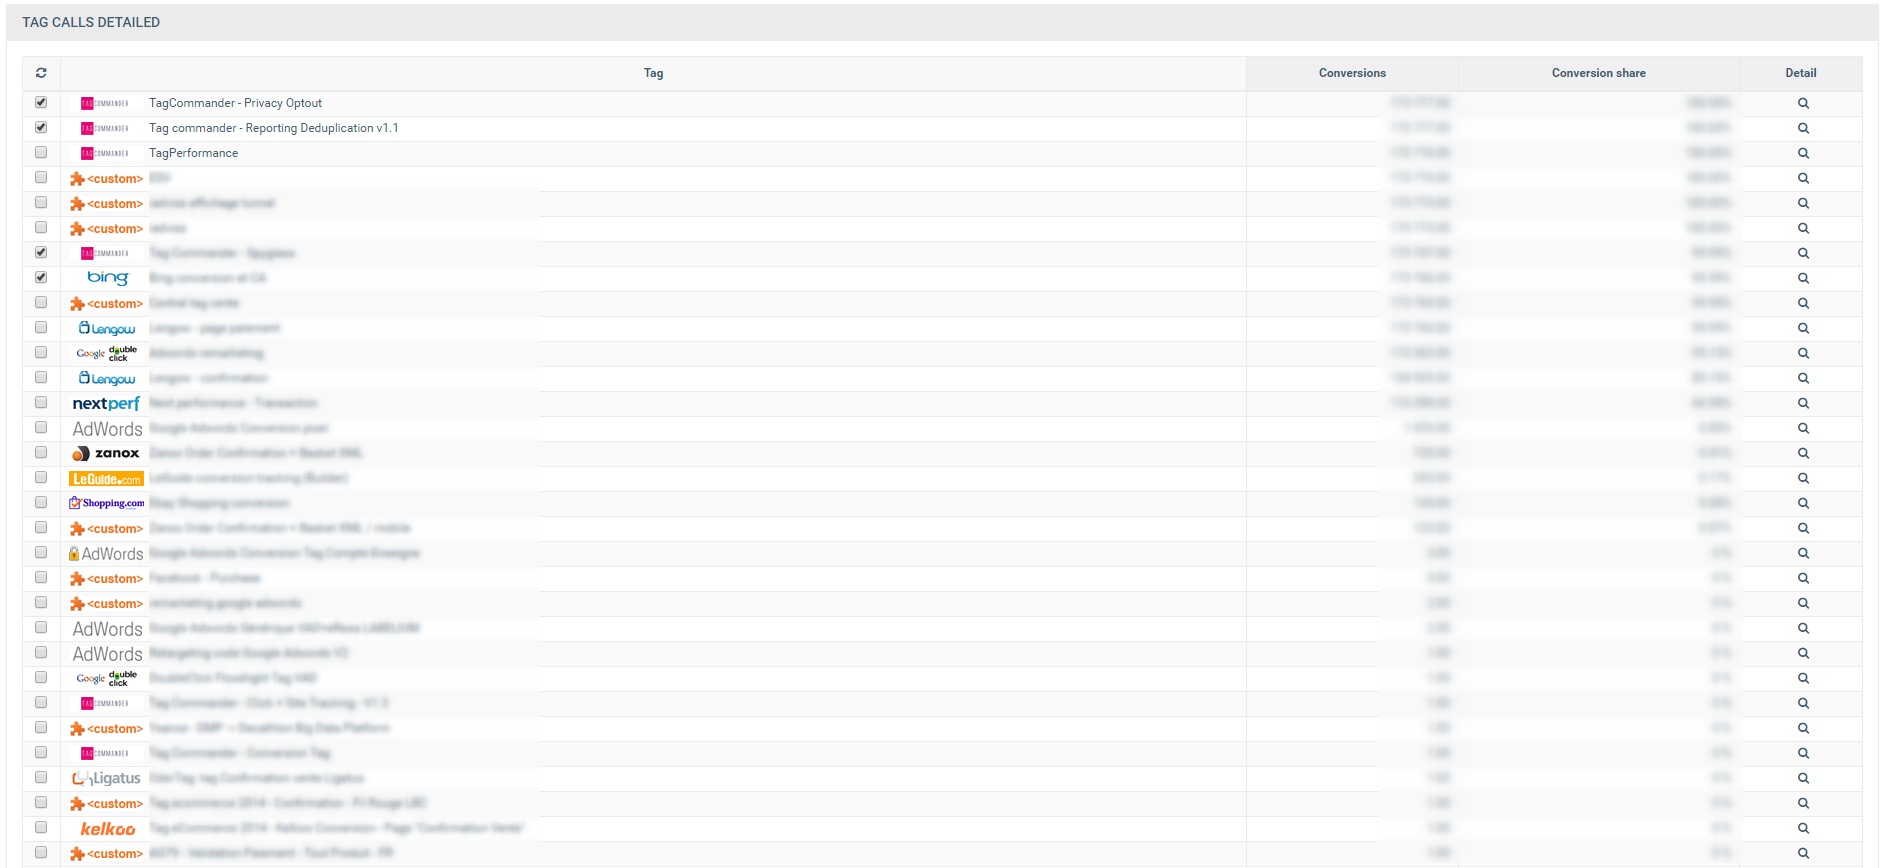Uncheck the TagCommander Privacy Optout checkbox
The image size is (1885, 868).
pyautogui.click(x=41, y=102)
